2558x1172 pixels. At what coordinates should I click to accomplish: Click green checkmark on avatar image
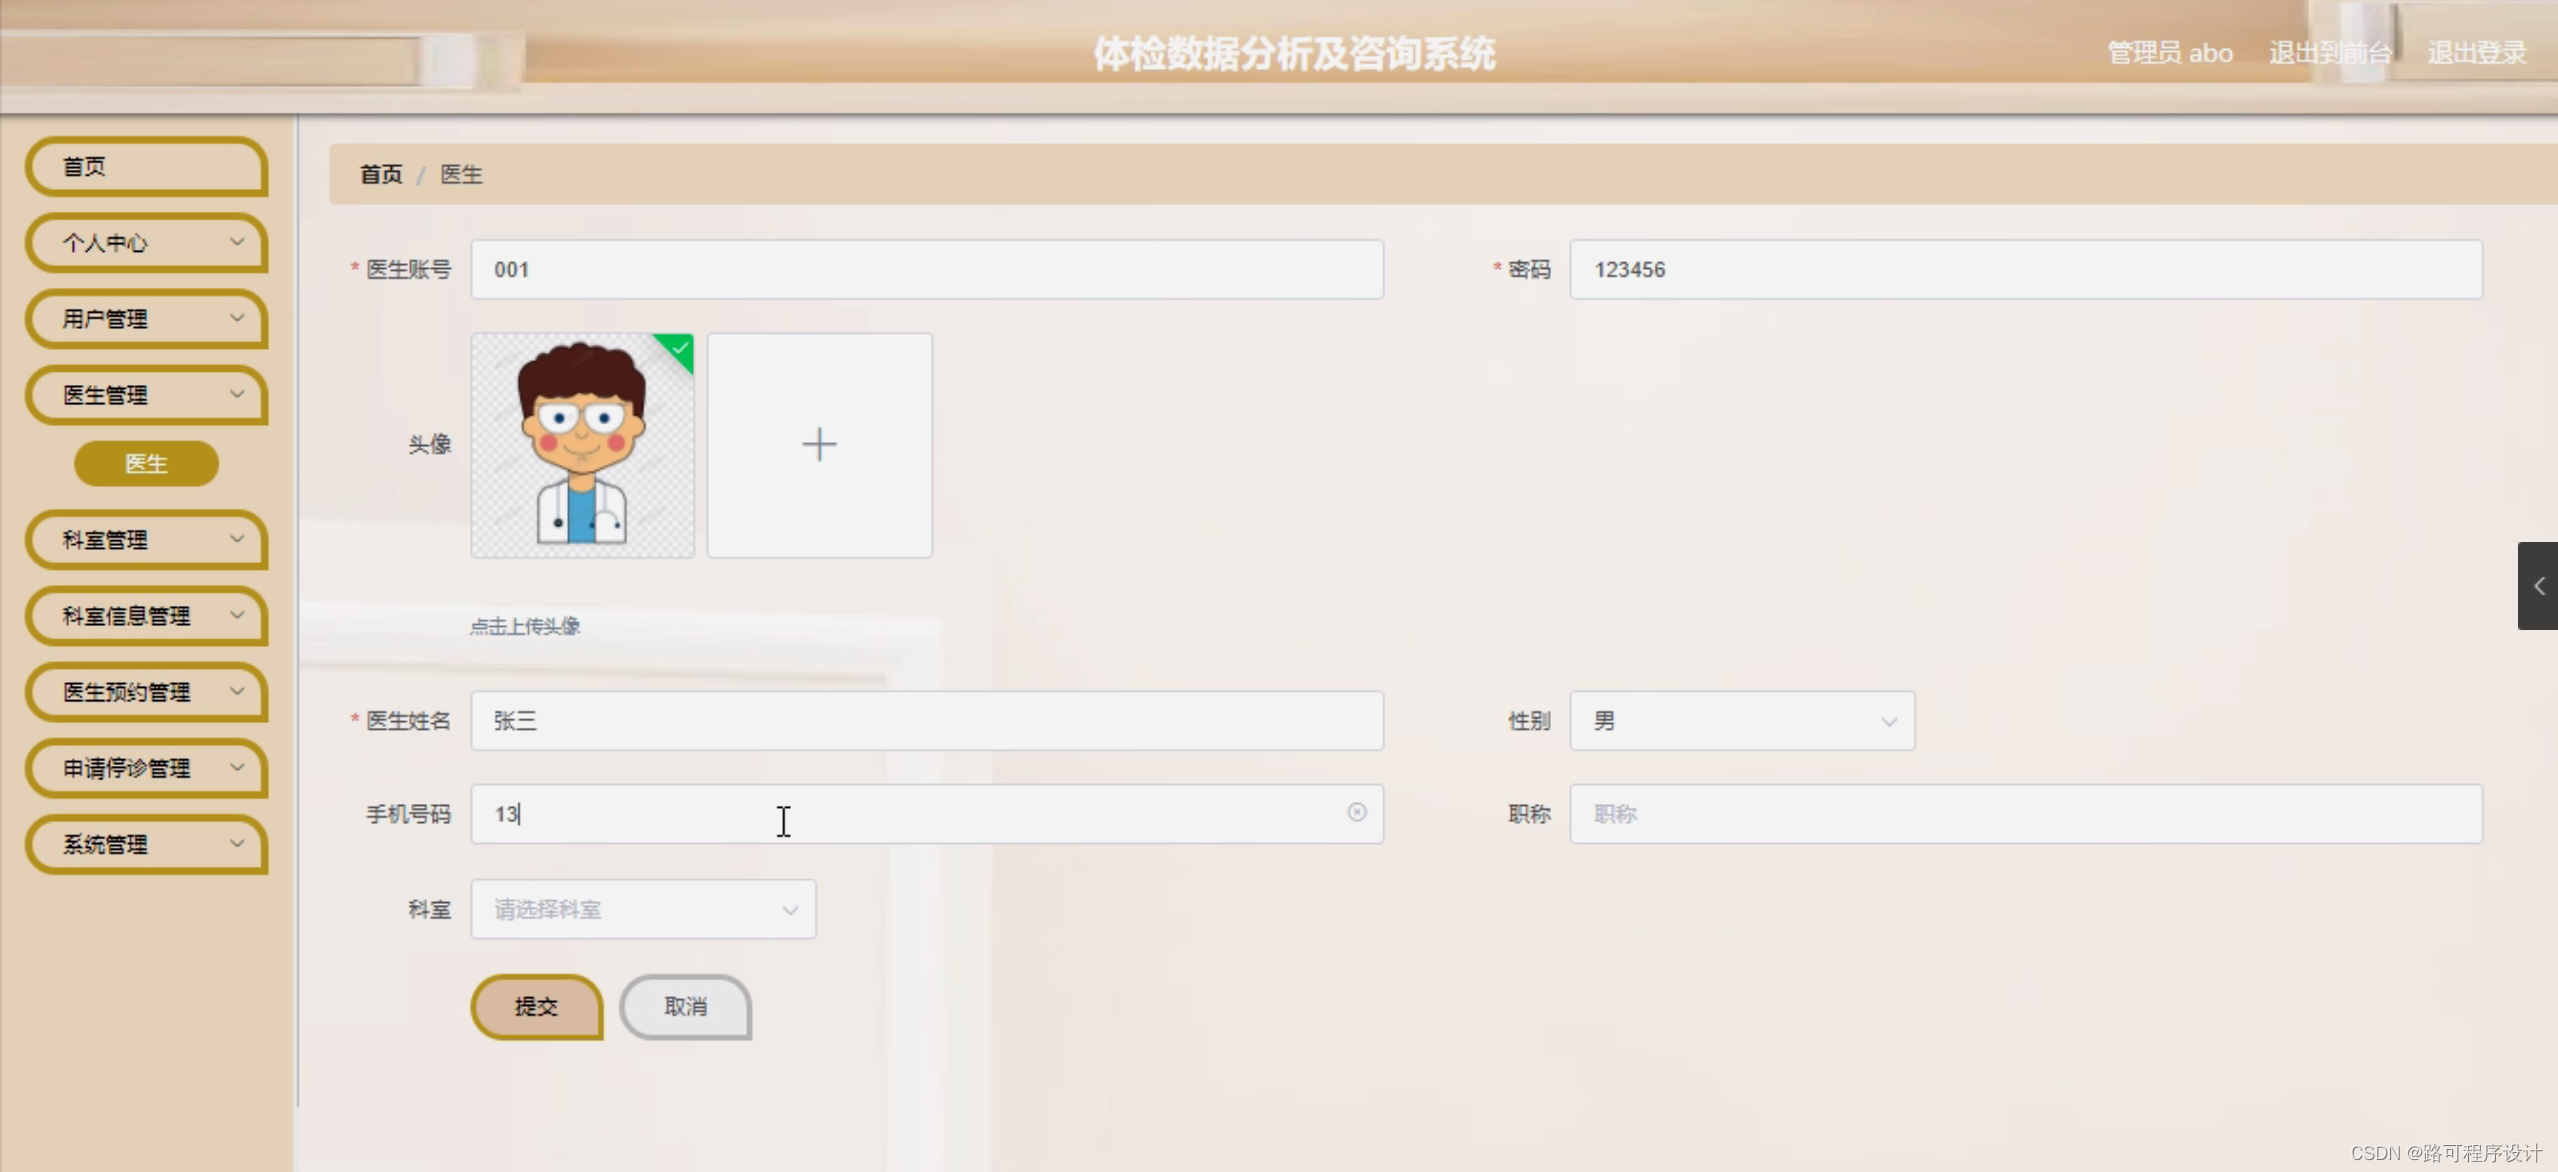pyautogui.click(x=680, y=348)
